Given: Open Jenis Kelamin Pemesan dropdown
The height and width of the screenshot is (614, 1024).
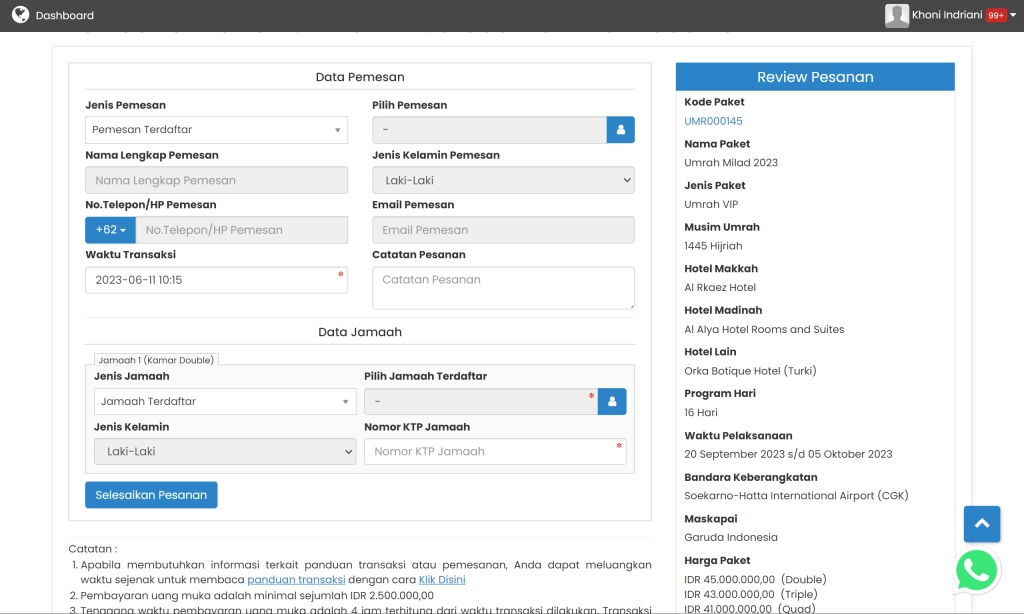Looking at the screenshot, I should (x=503, y=181).
